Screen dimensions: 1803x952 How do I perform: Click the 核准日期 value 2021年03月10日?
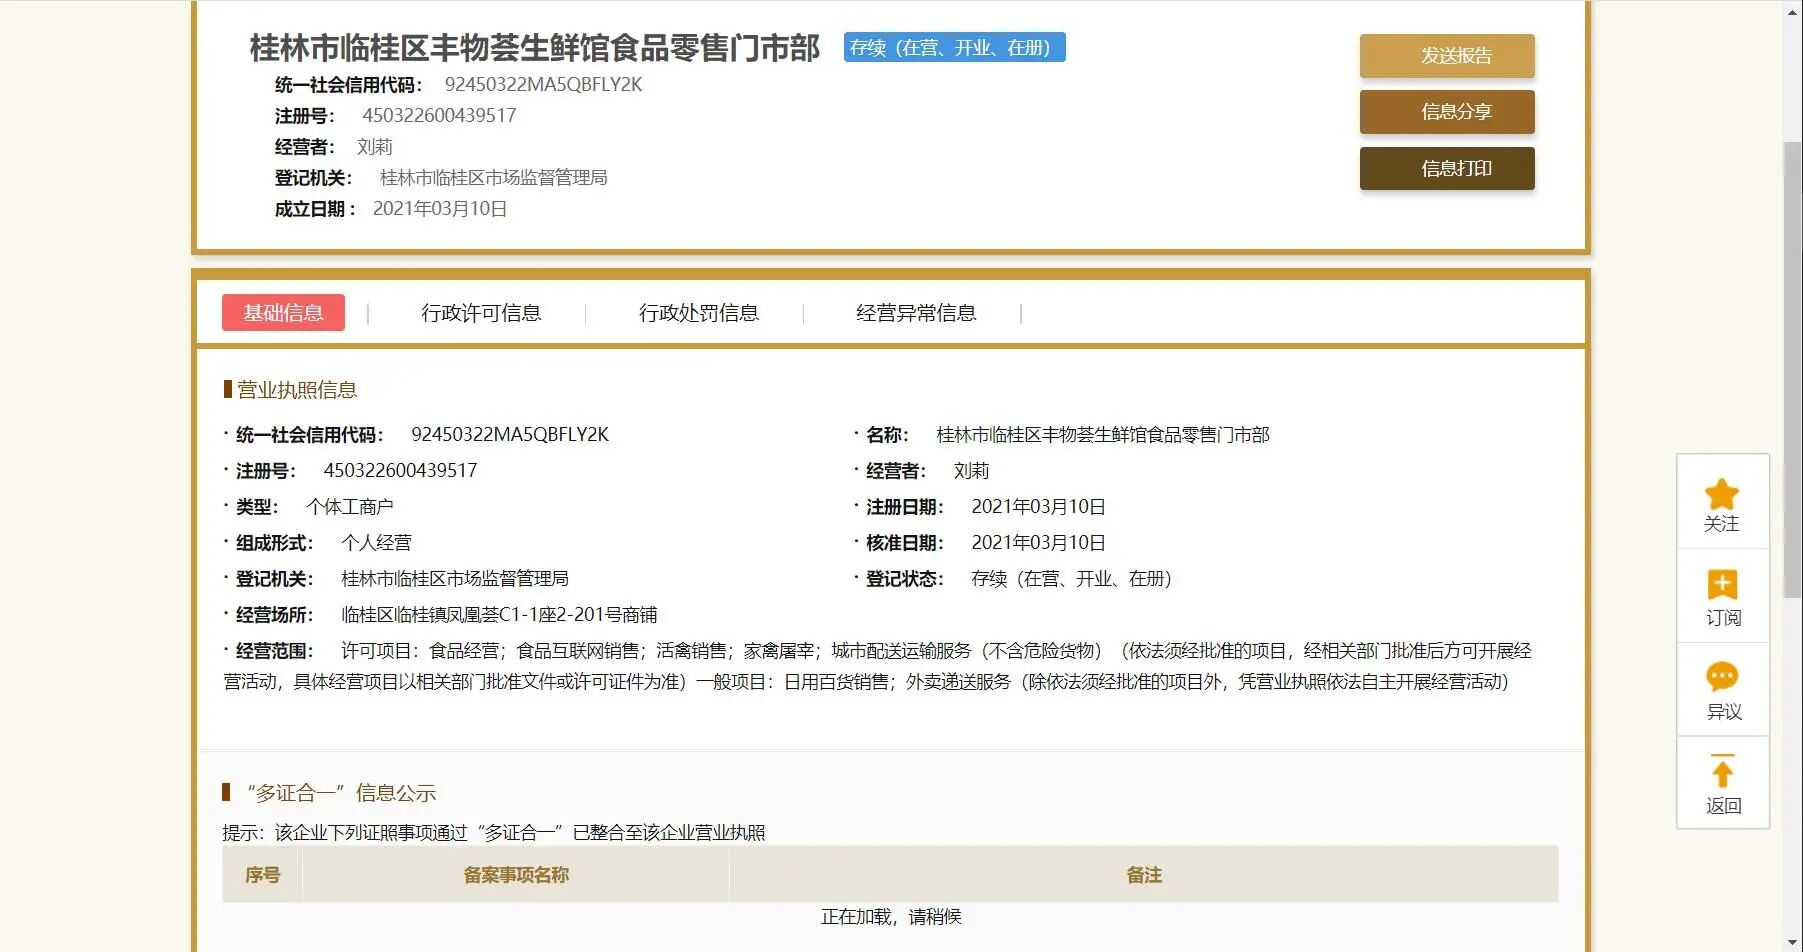[1039, 543]
